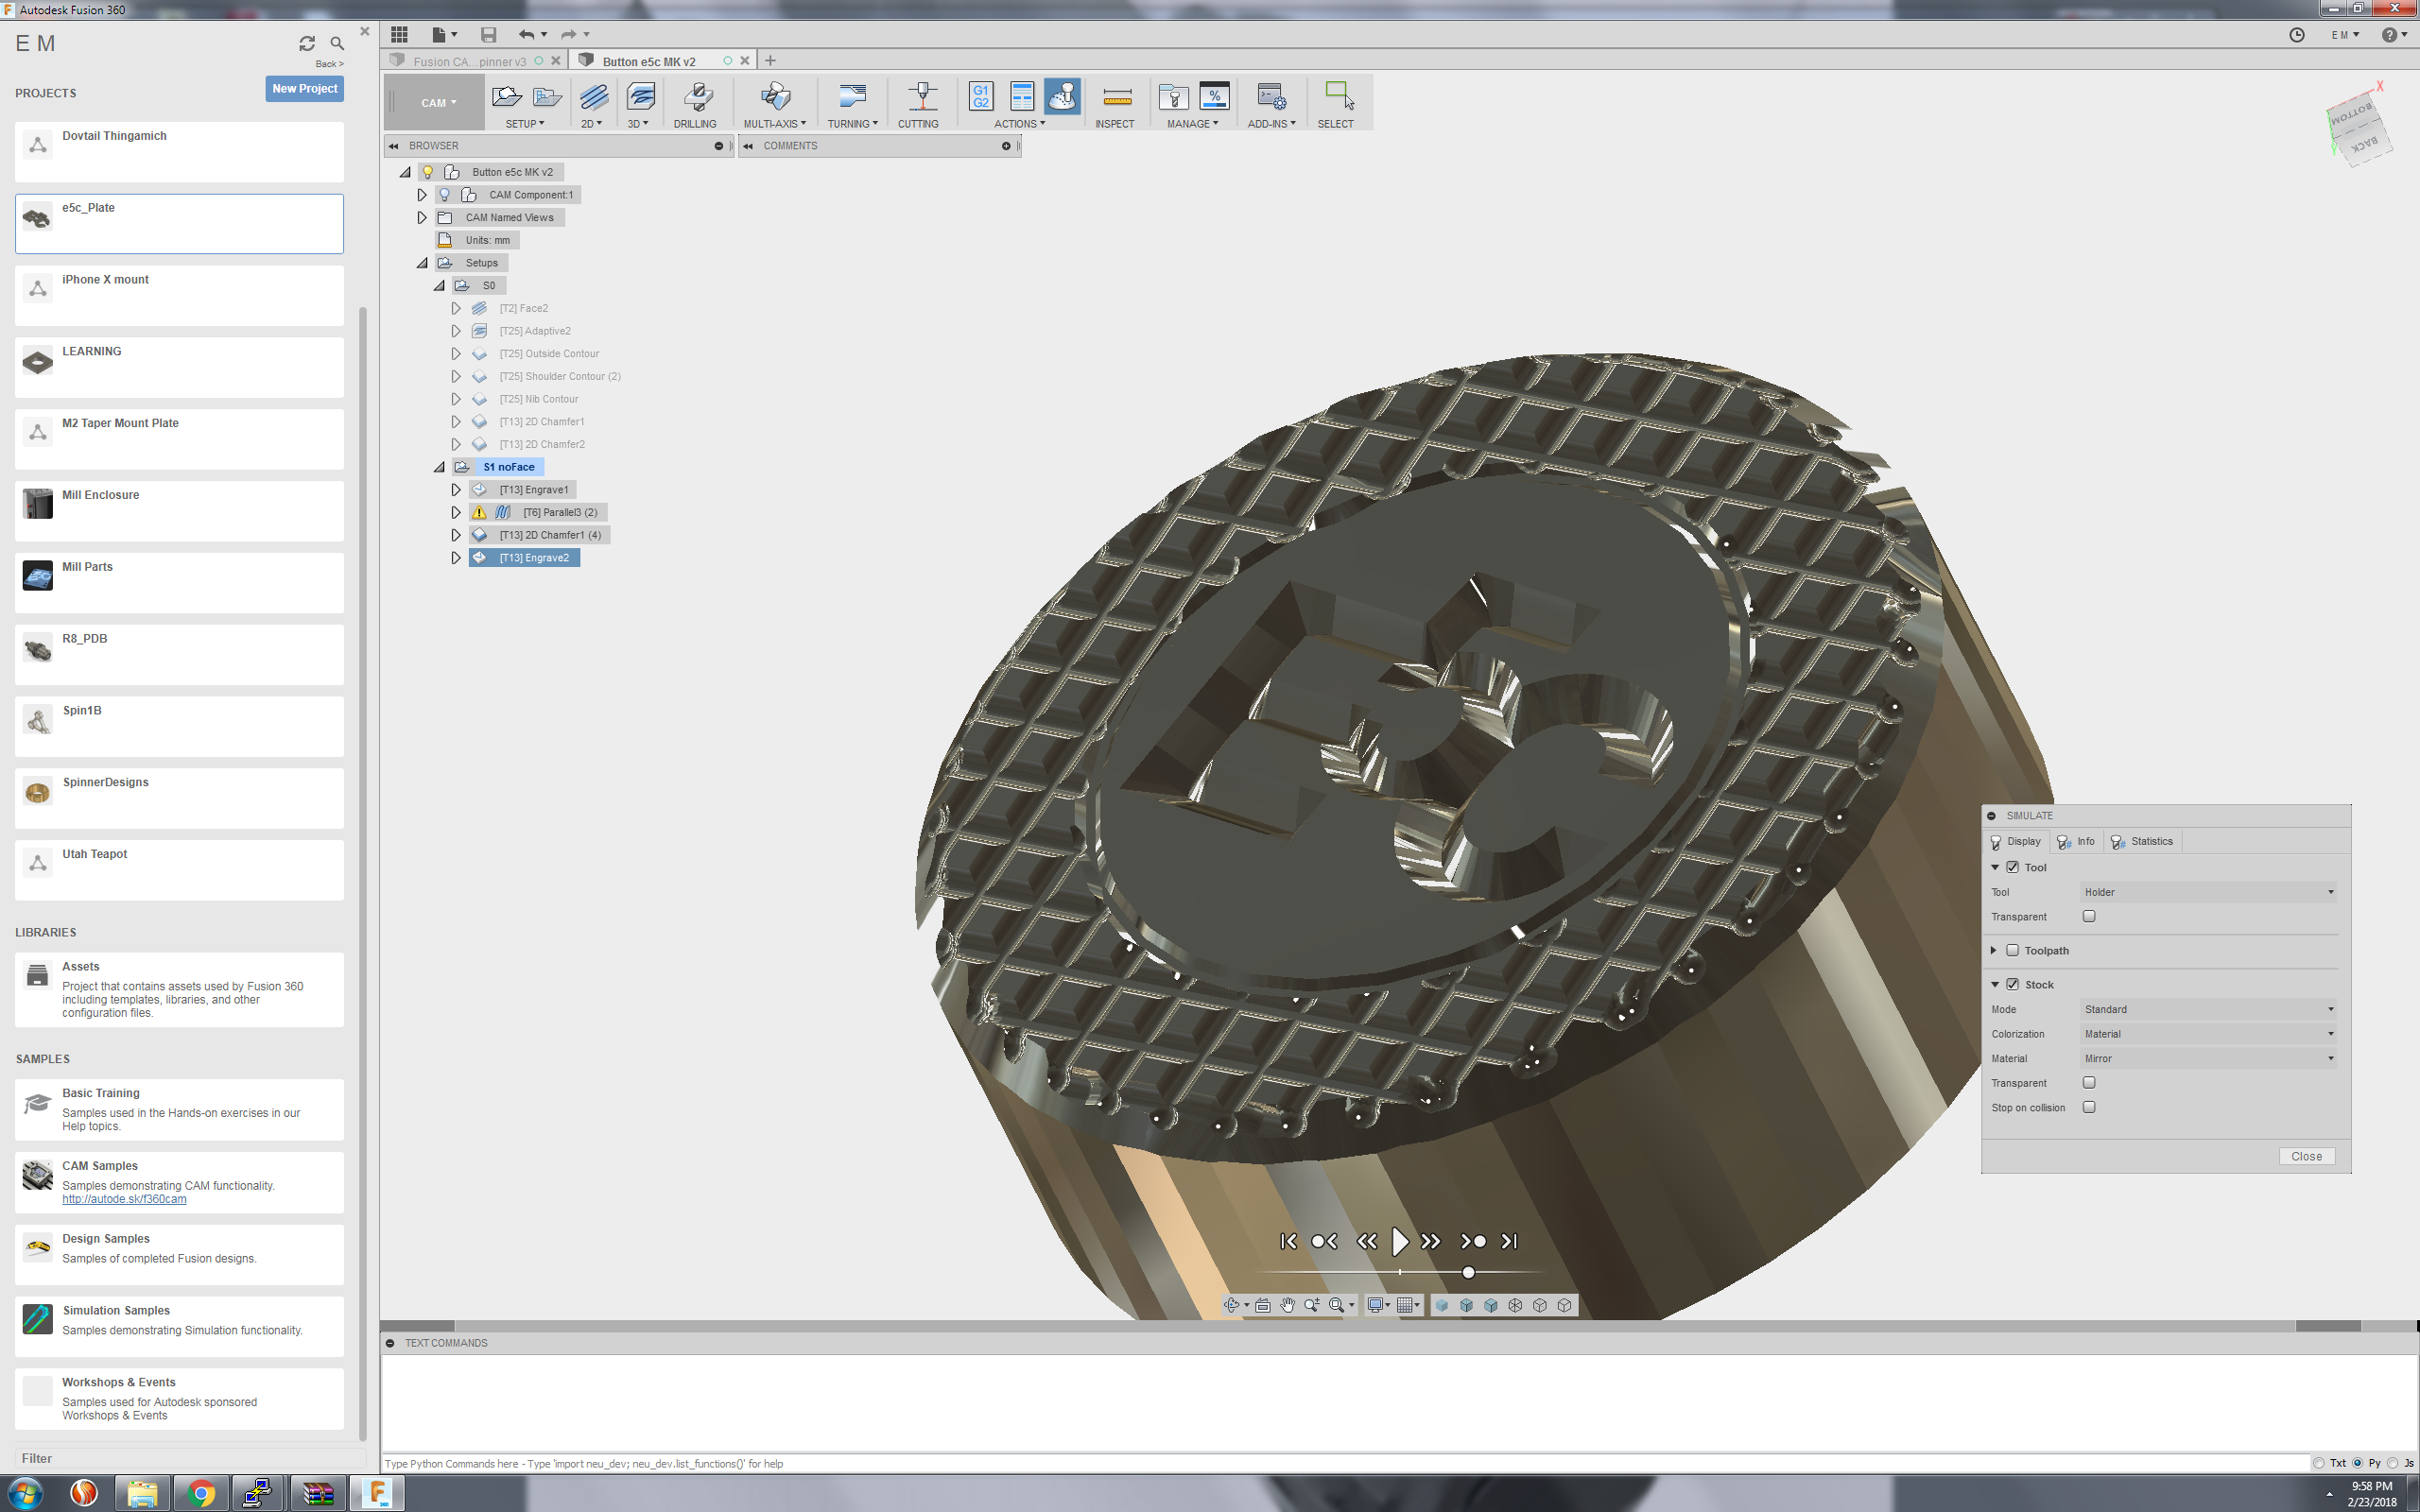Click the Undo arrow icon
Screen dimensions: 2420x1512
[x=526, y=34]
